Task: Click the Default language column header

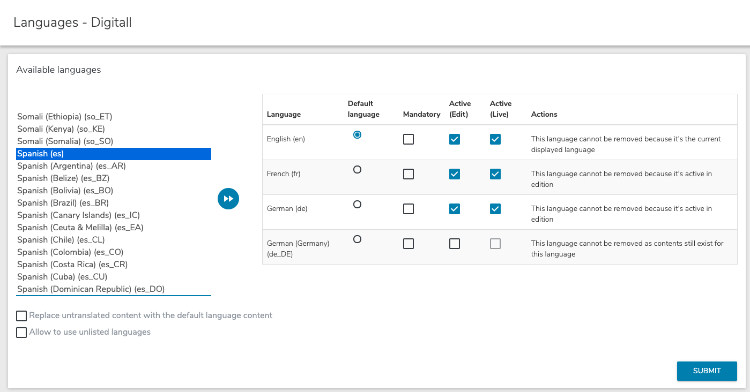Action: pyautogui.click(x=364, y=109)
